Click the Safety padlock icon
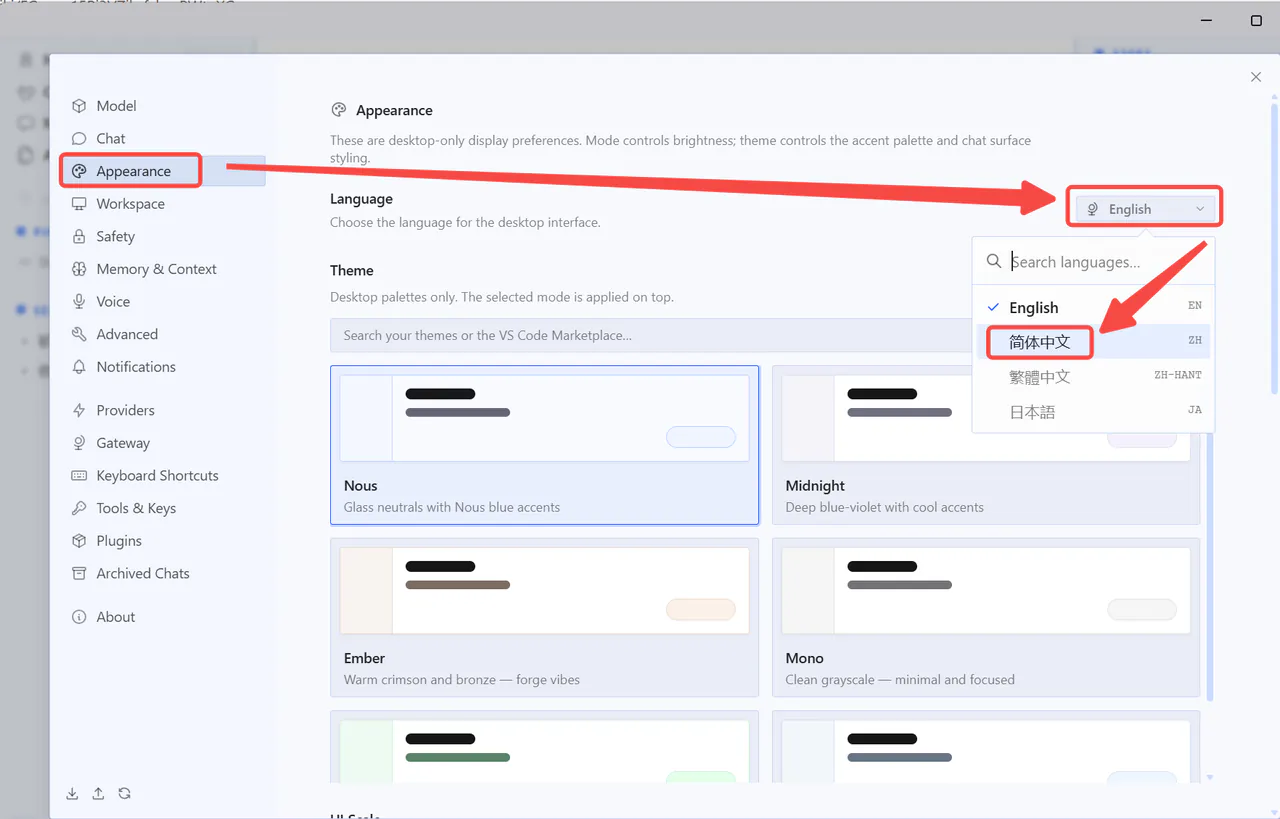The width and height of the screenshot is (1280, 819). (x=79, y=237)
